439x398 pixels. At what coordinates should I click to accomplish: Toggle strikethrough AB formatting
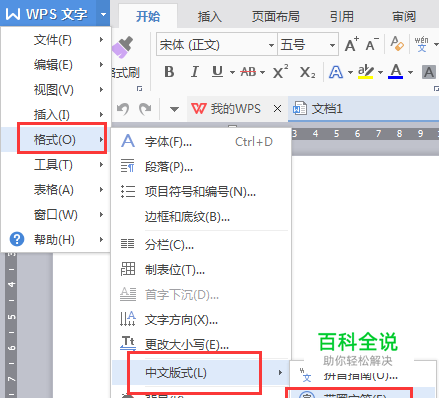pos(249,72)
